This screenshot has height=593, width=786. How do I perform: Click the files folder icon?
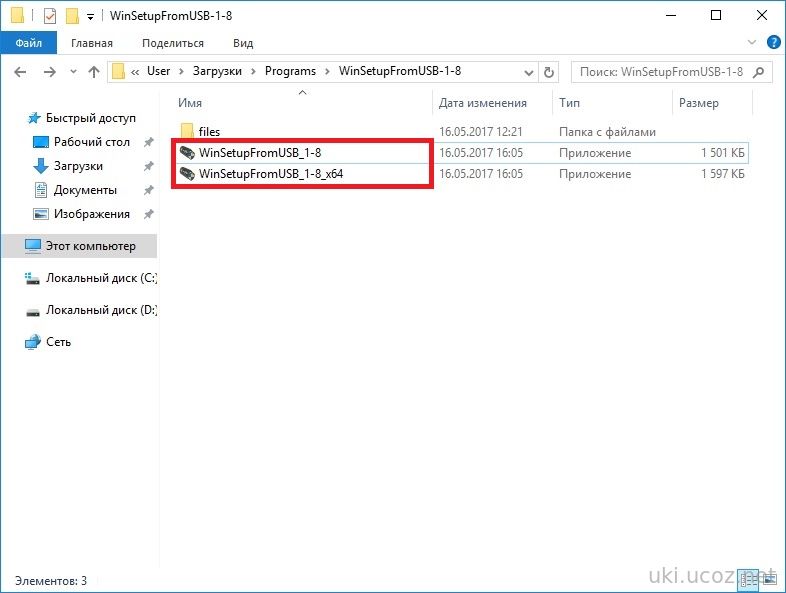187,131
